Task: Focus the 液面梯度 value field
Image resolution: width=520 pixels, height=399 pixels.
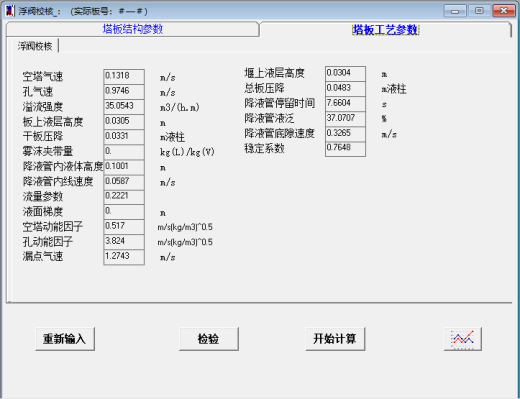Action: pyautogui.click(x=124, y=212)
